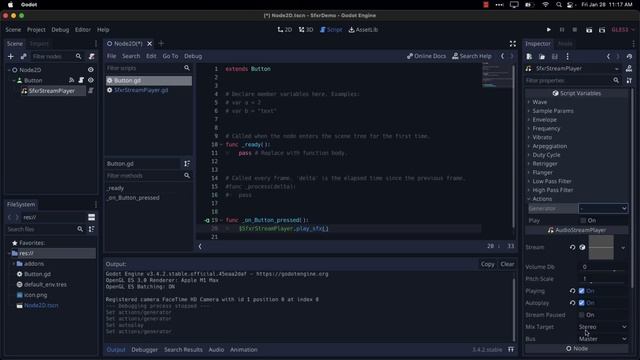Go to previous script history arrow
Image resolution: width=640 pixels, height=360 pixels.
[502, 56]
